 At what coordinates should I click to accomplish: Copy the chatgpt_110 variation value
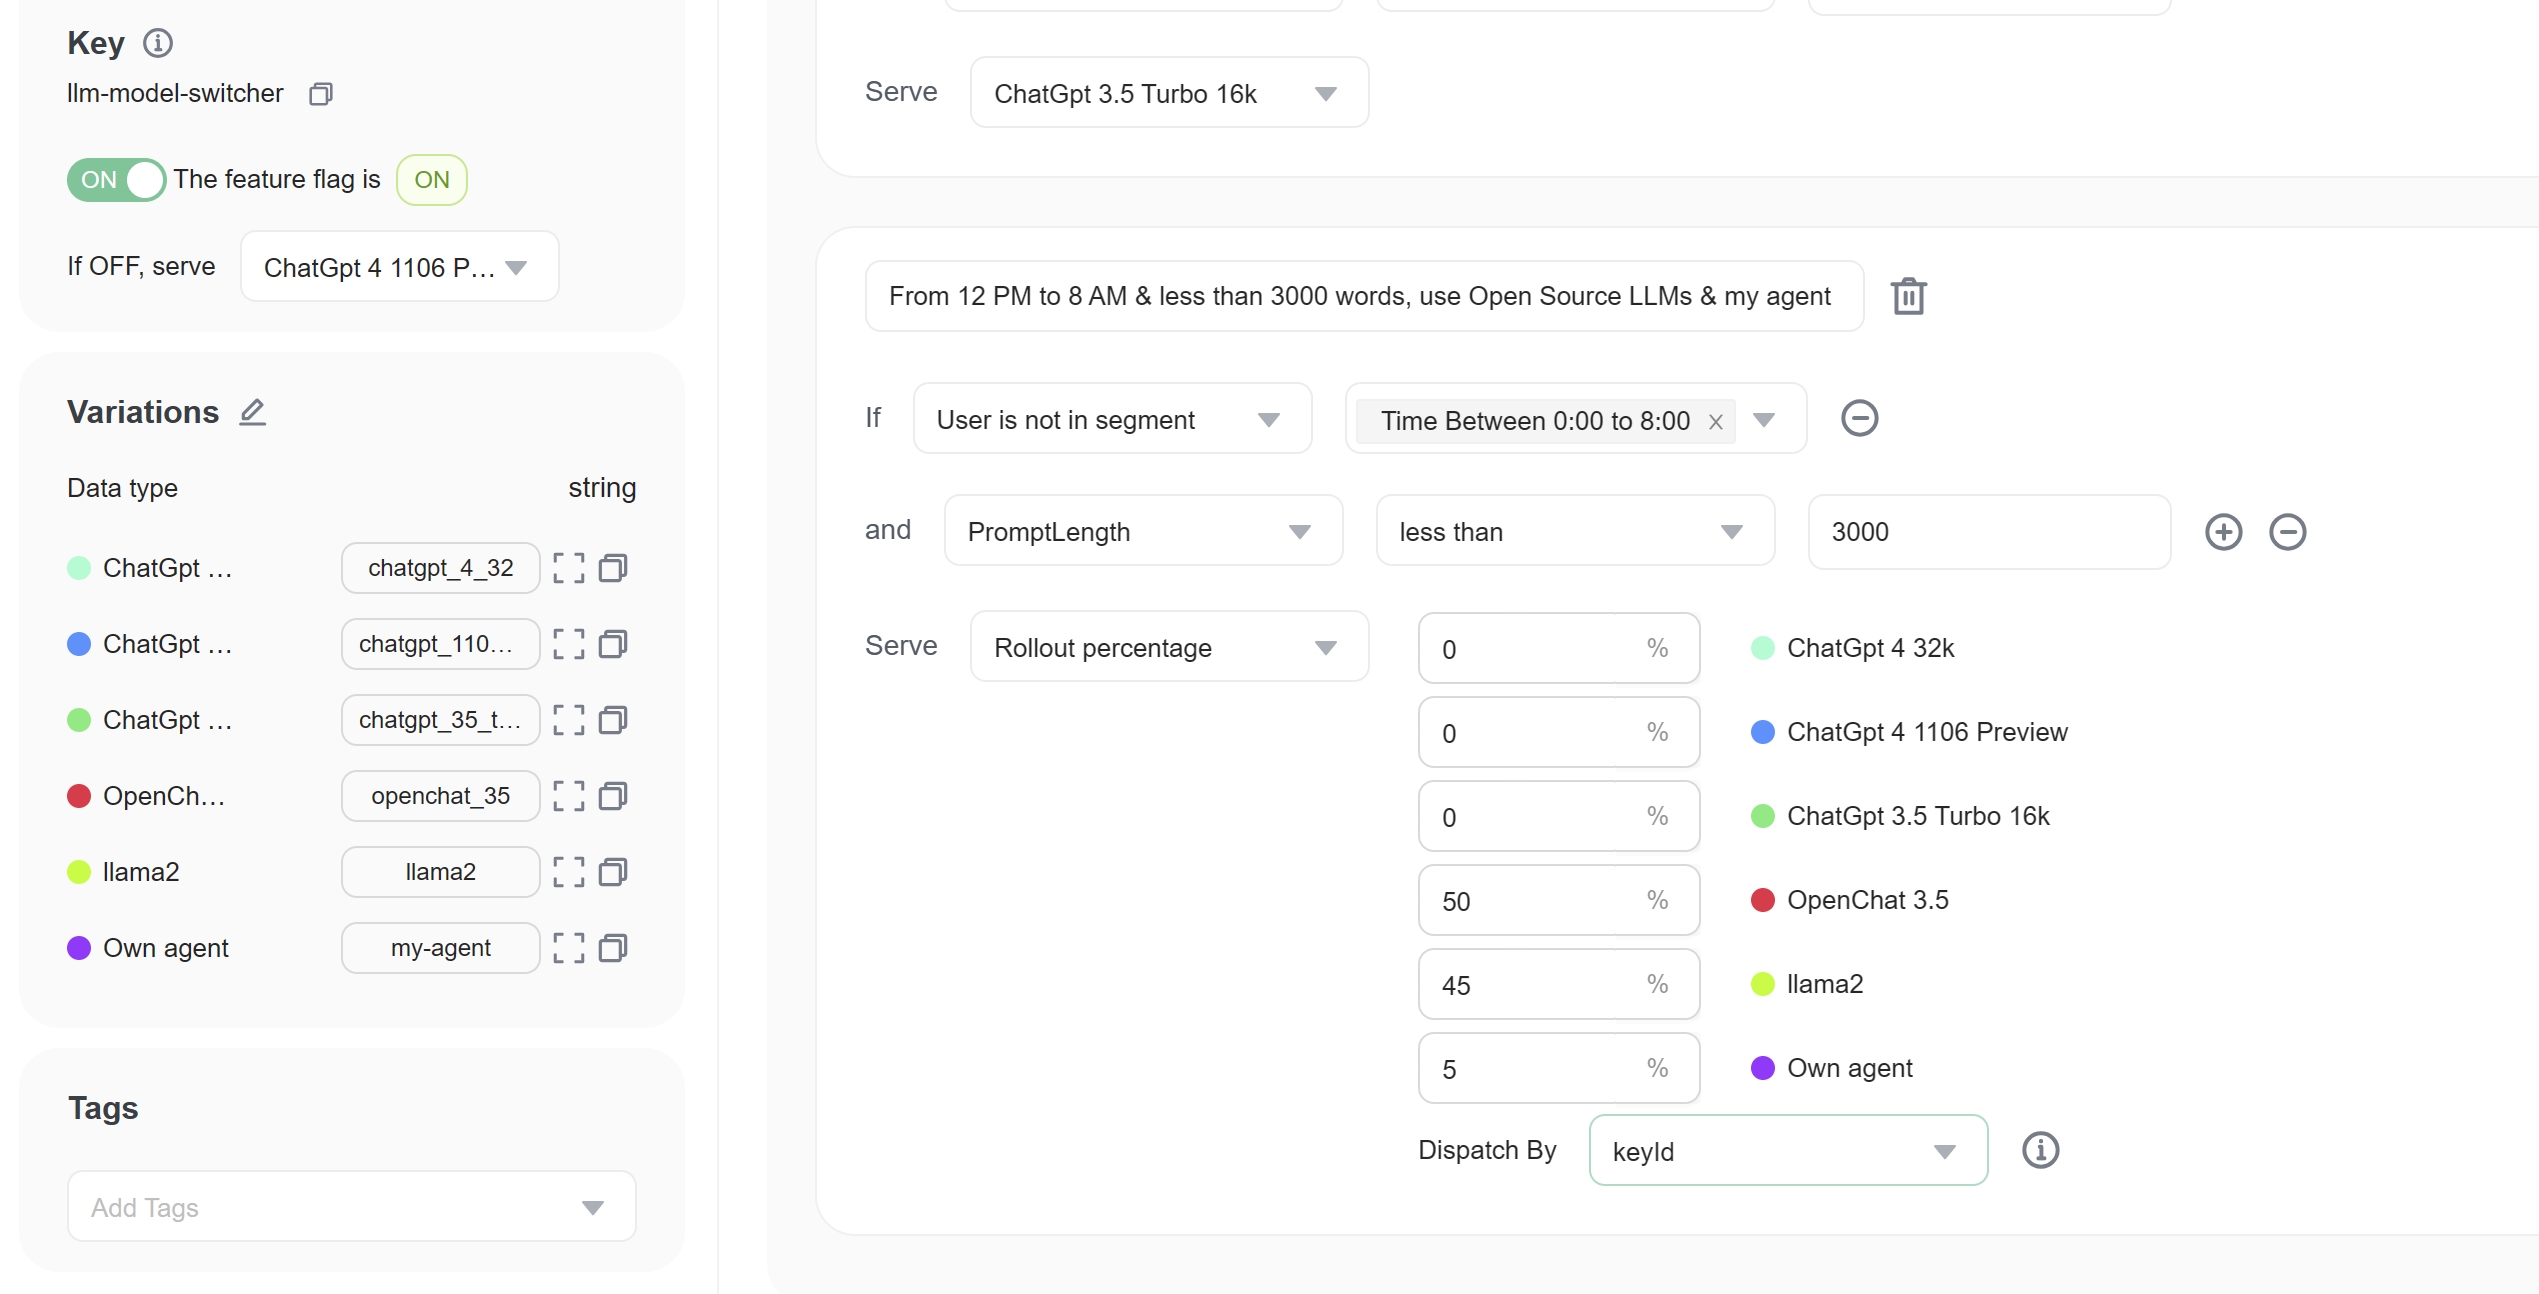point(613,644)
